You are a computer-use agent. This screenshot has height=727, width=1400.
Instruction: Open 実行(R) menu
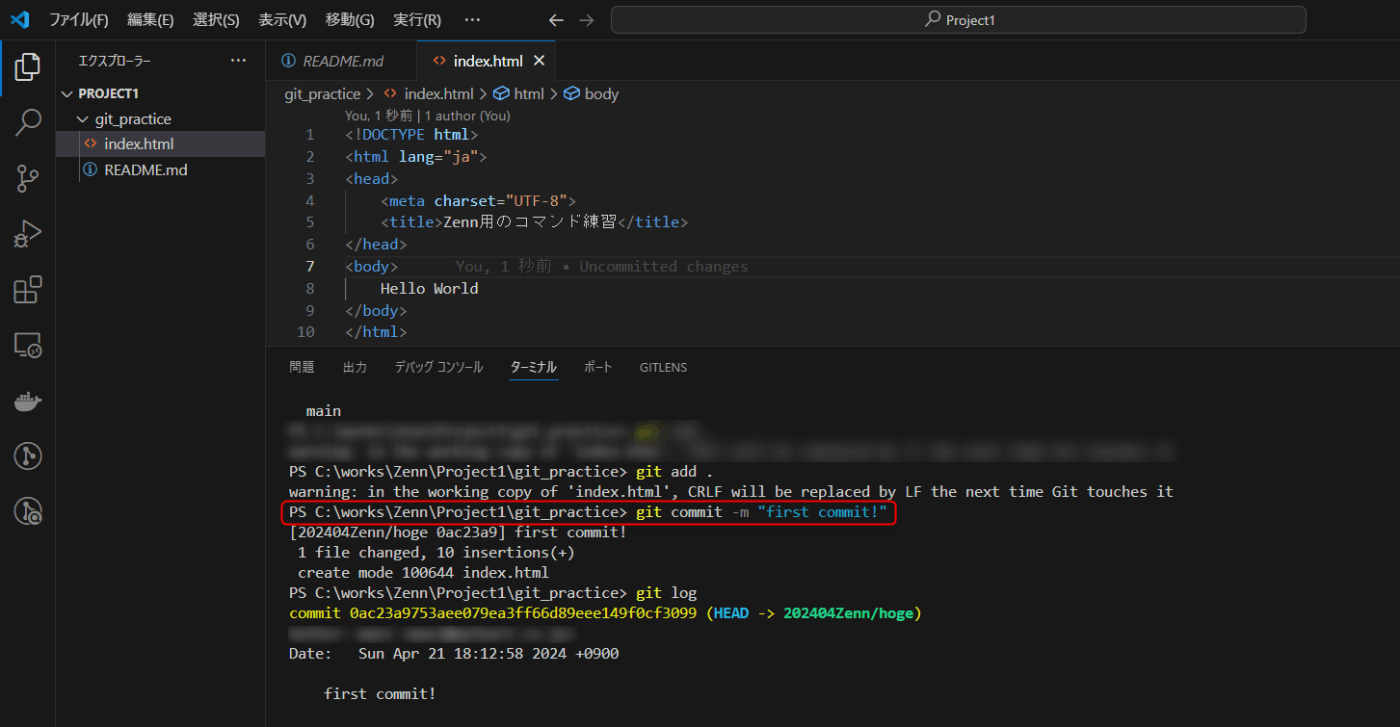[x=417, y=20]
